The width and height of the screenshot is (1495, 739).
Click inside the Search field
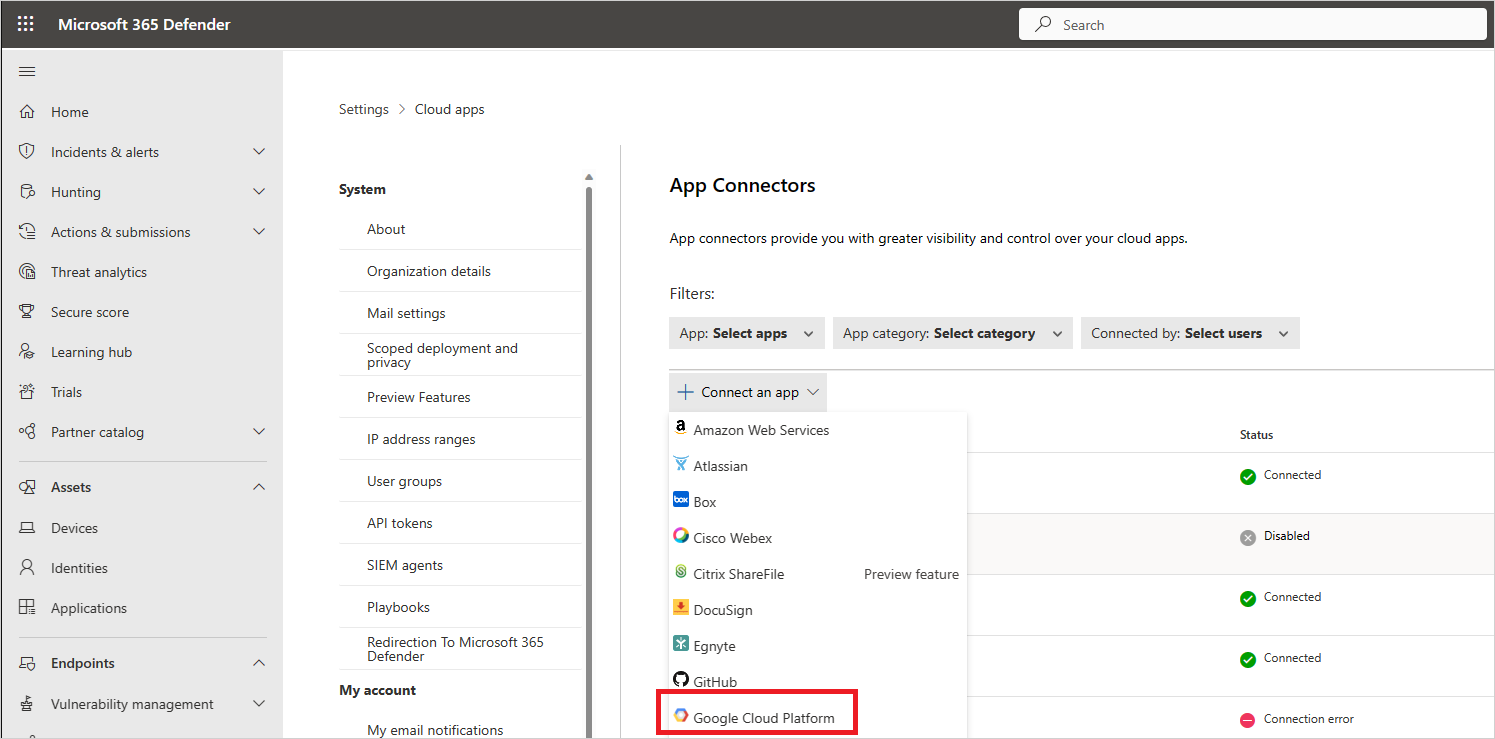[x=1252, y=24]
